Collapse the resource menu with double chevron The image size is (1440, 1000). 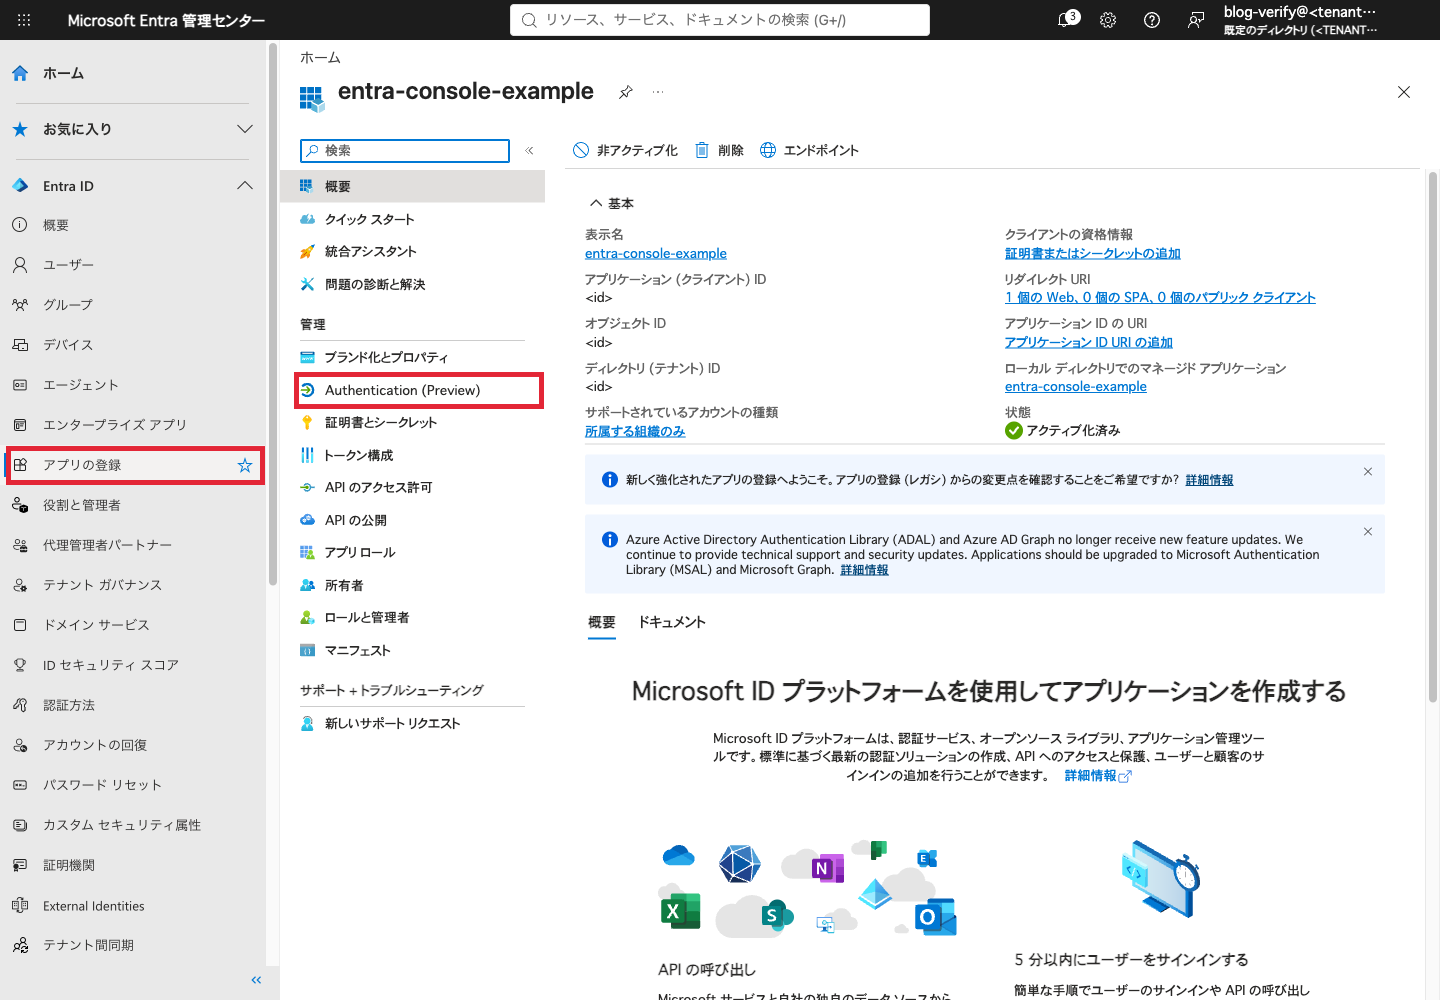click(529, 151)
